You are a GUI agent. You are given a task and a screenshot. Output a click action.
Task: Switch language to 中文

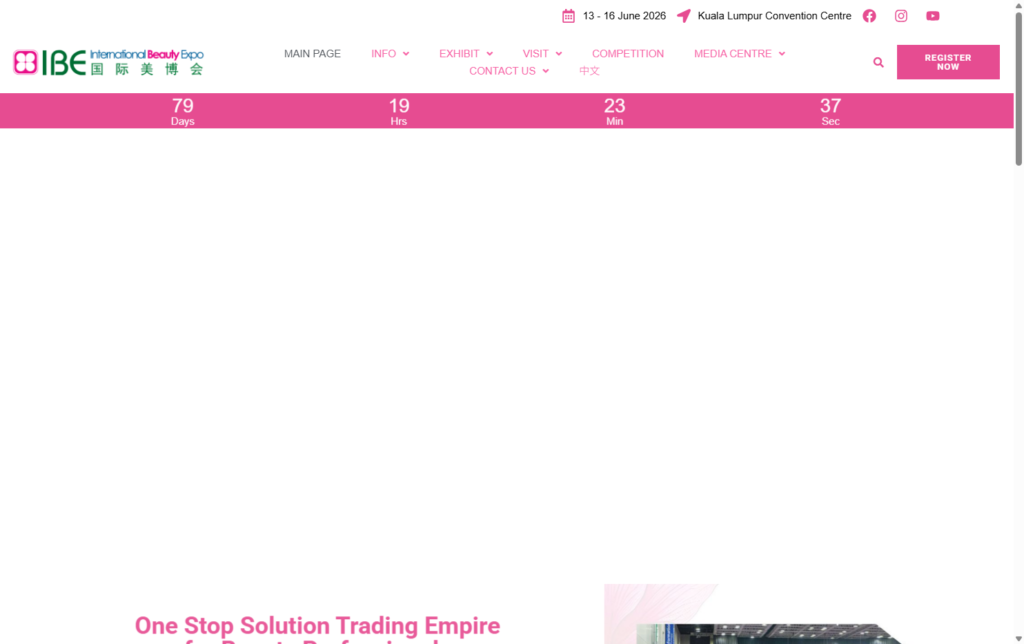pos(589,71)
